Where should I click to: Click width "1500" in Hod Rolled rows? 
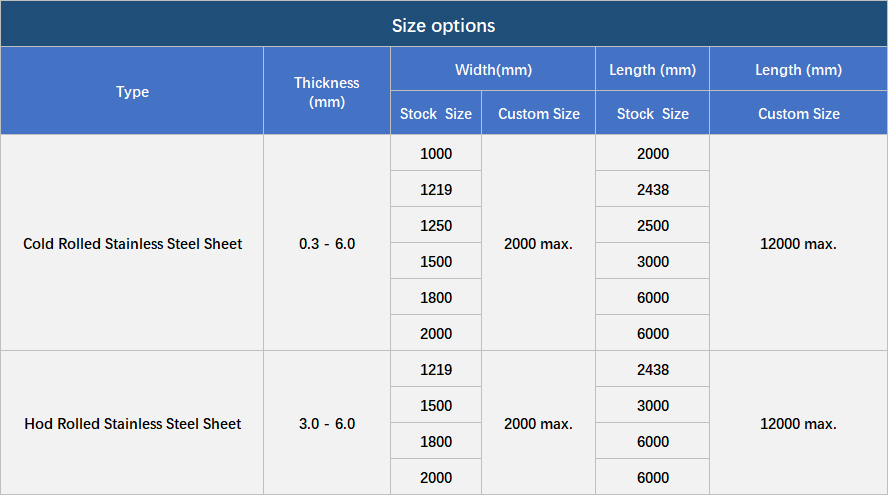[436, 406]
